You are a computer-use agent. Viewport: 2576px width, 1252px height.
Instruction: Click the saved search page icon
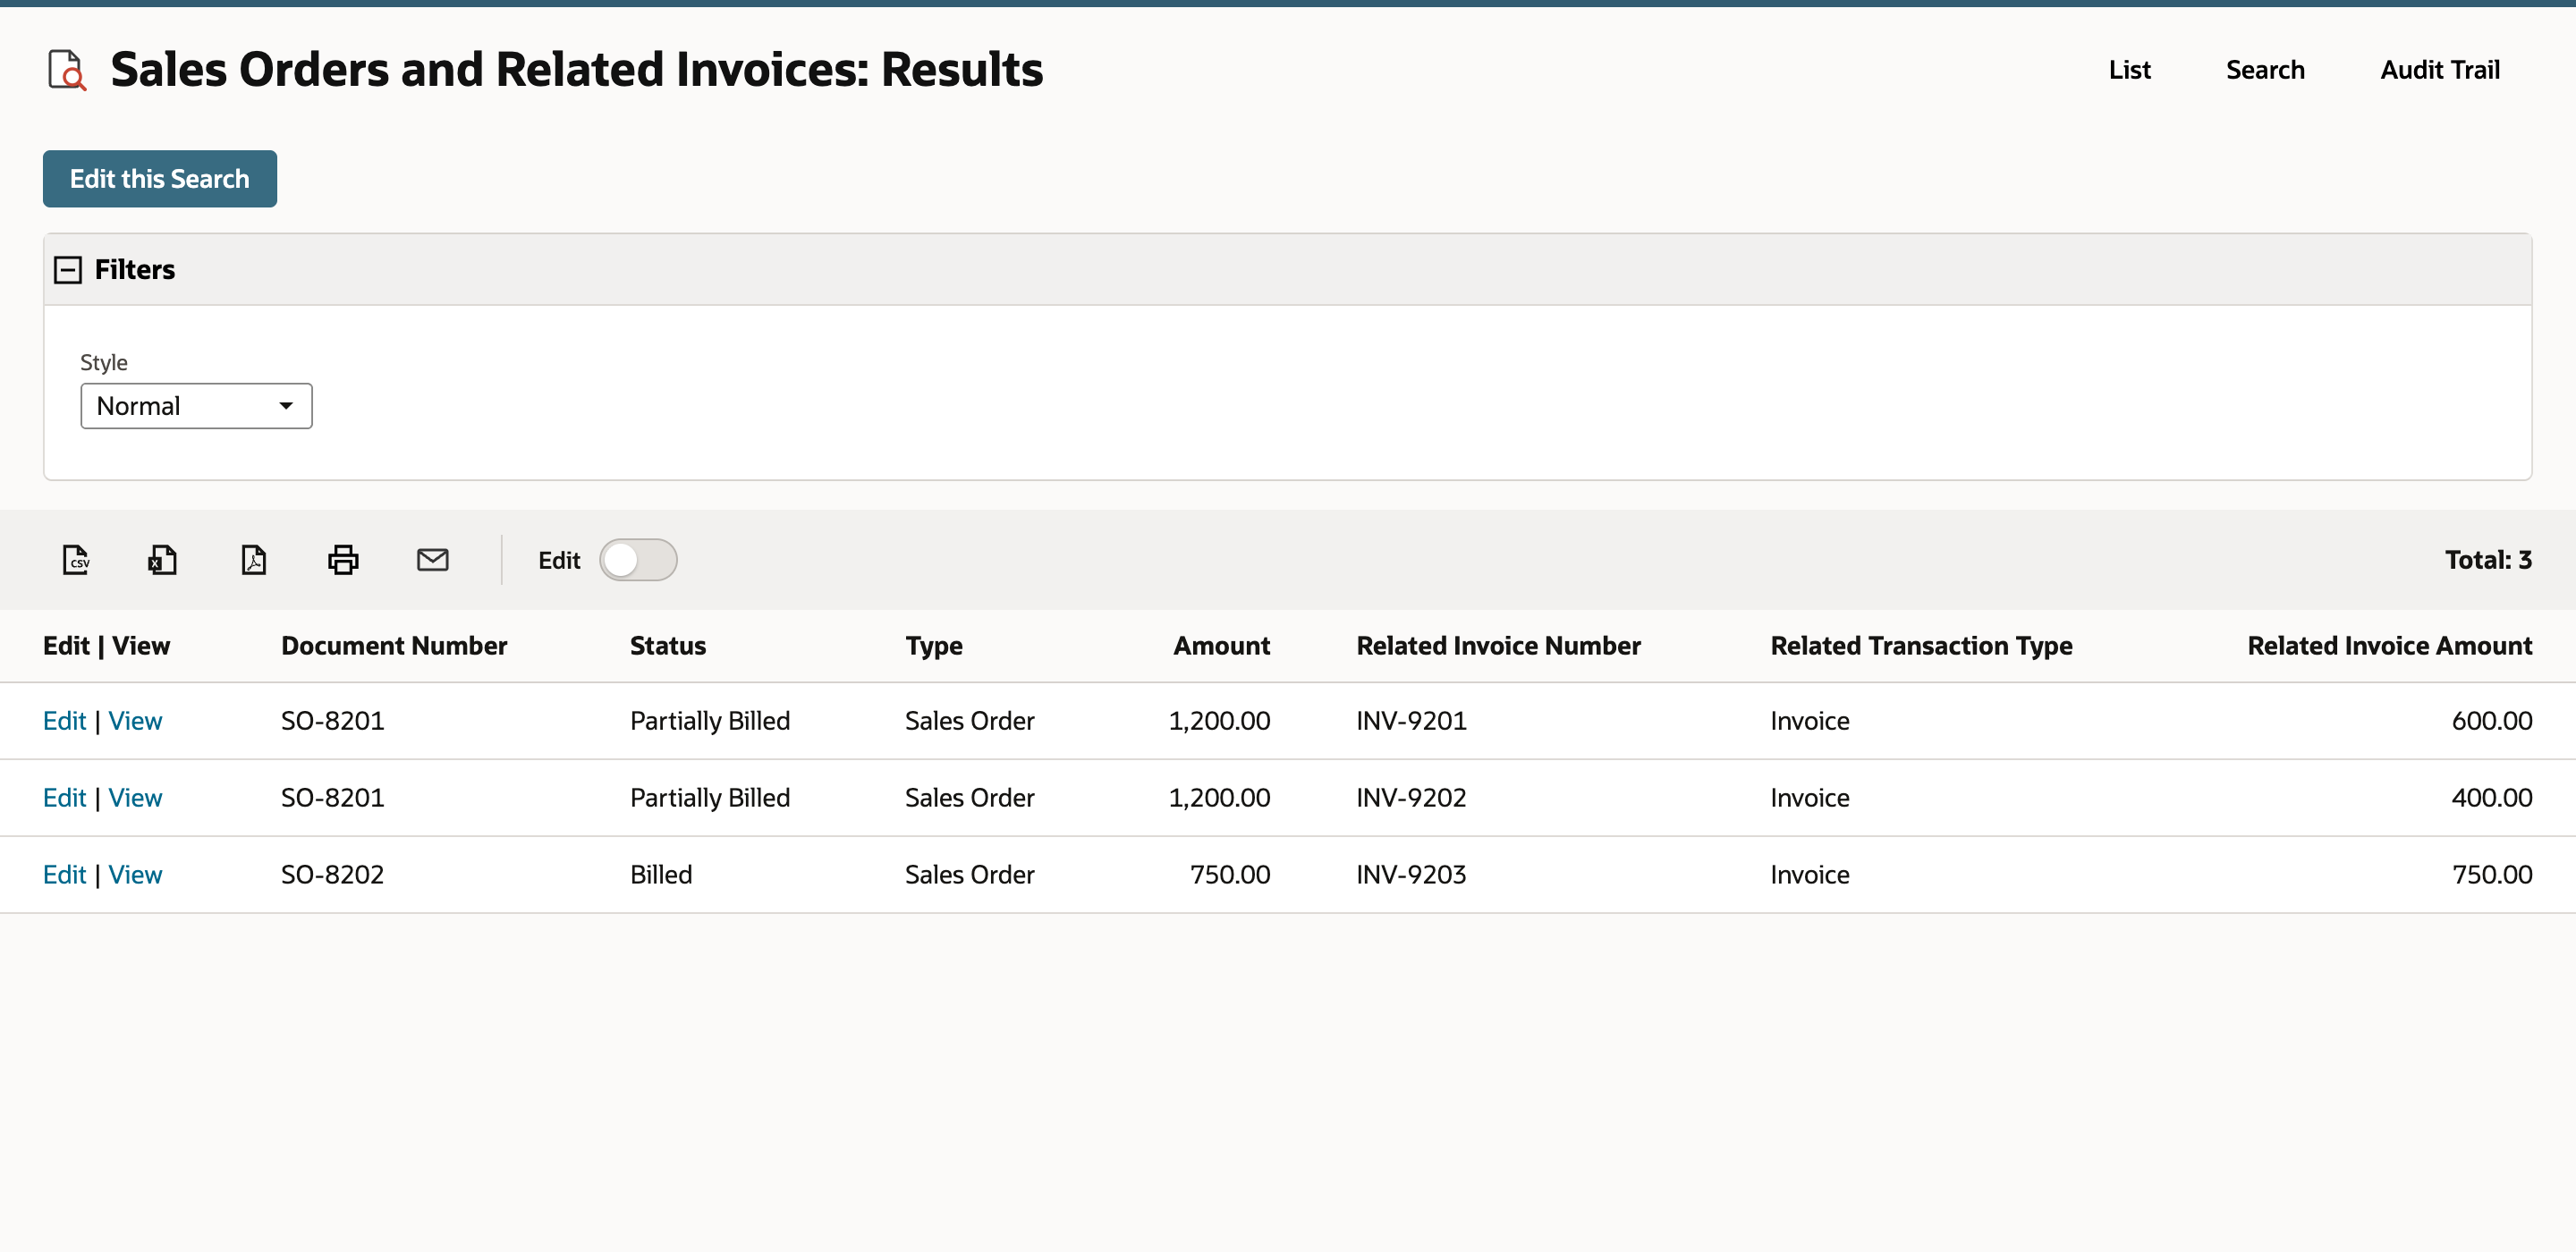pyautogui.click(x=67, y=70)
